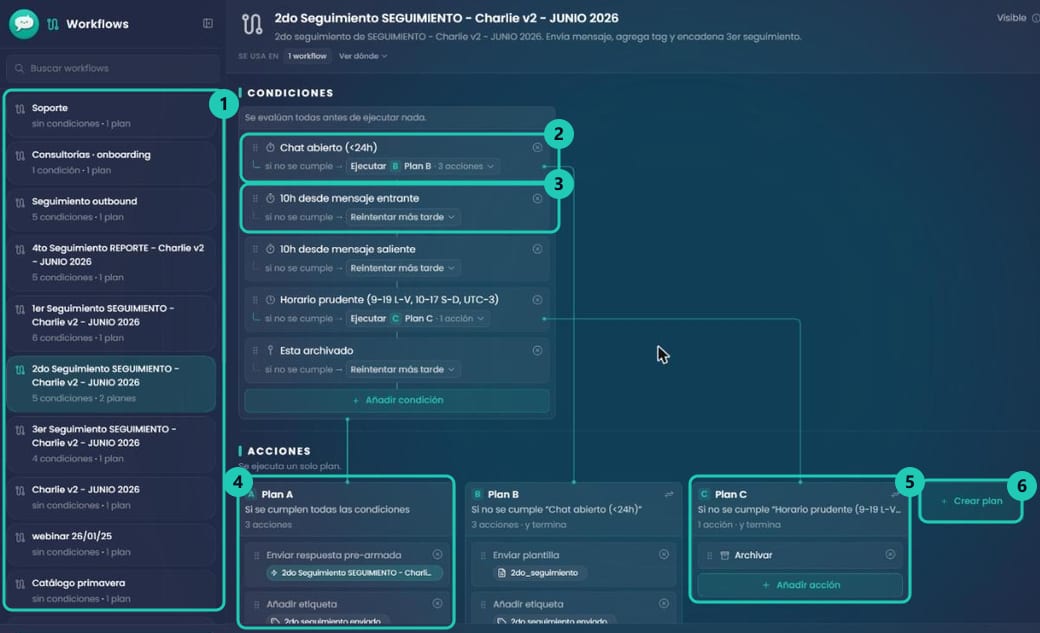Remove 10h desde mensaje saliente condition
Image resolution: width=1040 pixels, height=633 pixels.
537,249
